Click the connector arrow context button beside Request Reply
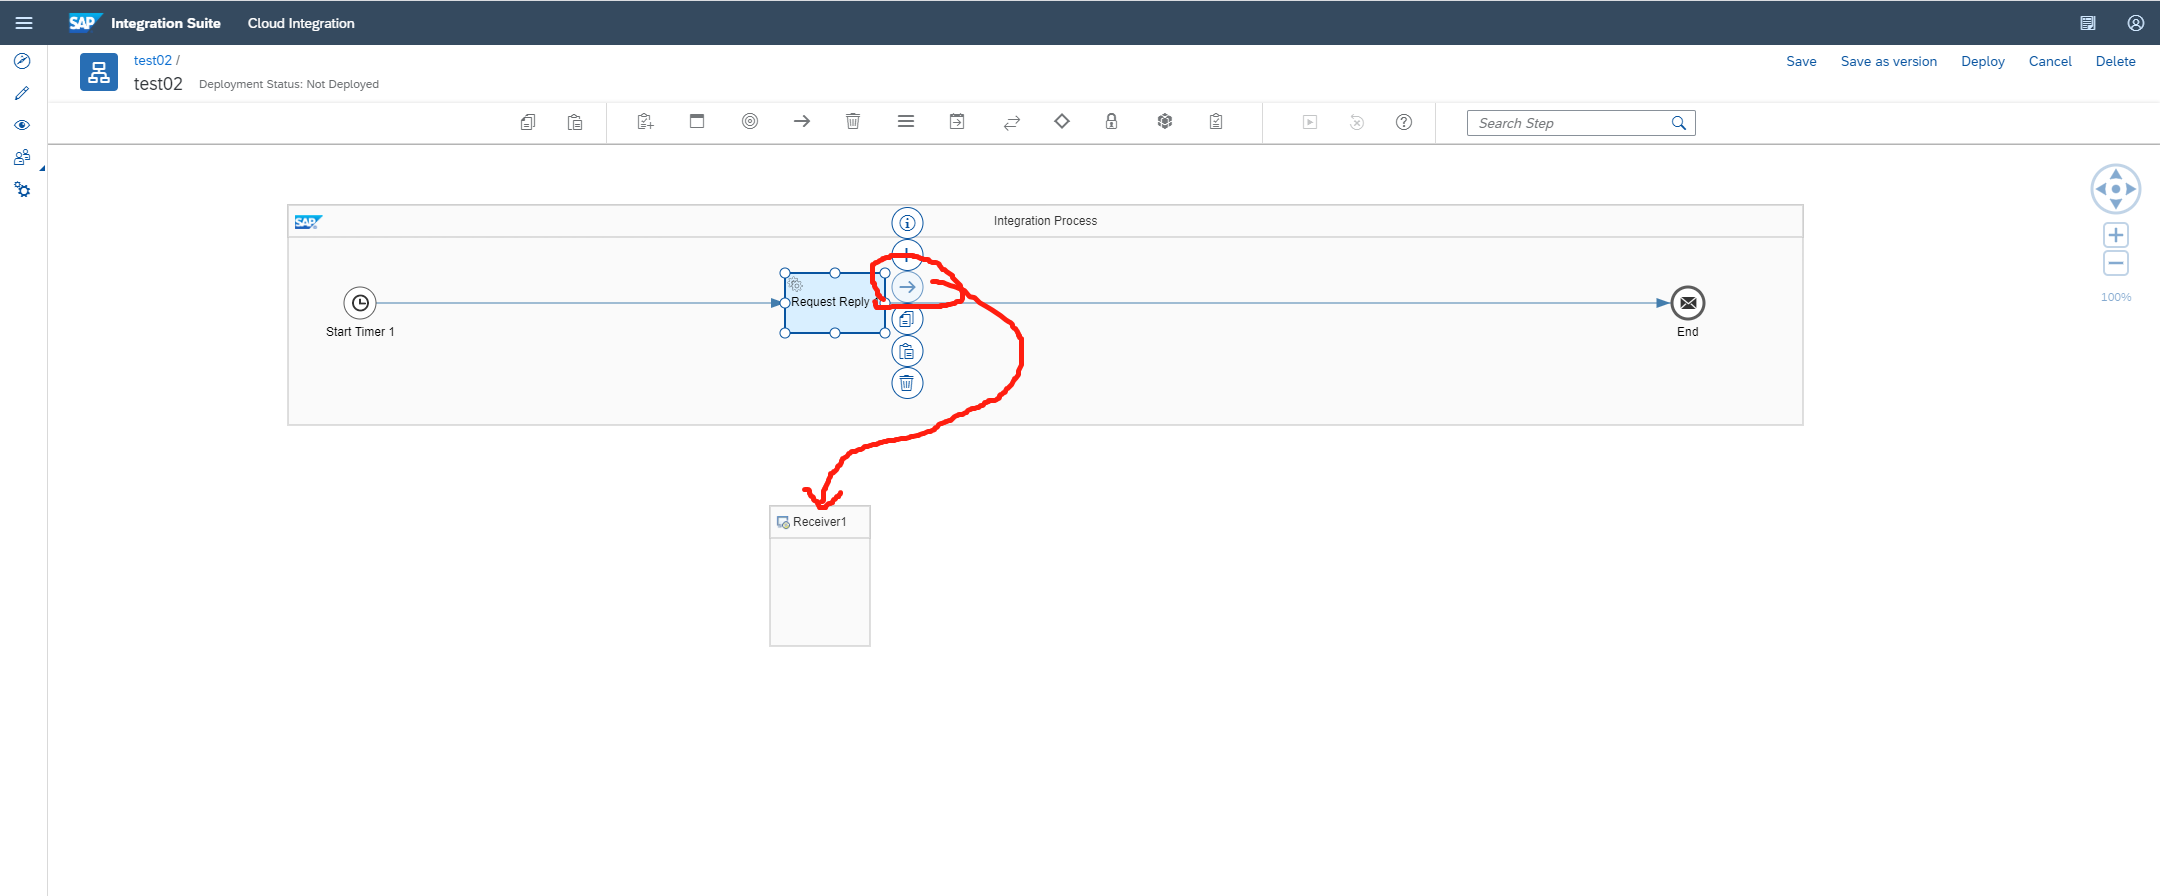This screenshot has width=2160, height=896. click(x=907, y=287)
